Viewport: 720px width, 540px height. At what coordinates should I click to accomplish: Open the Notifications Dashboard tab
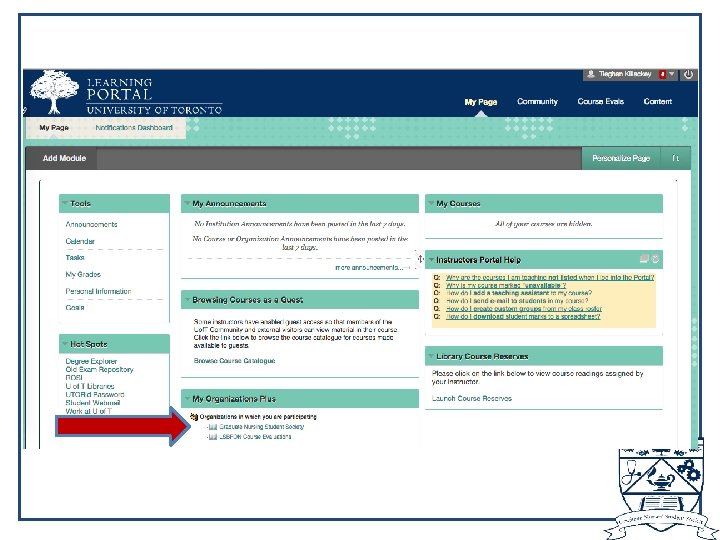(134, 128)
